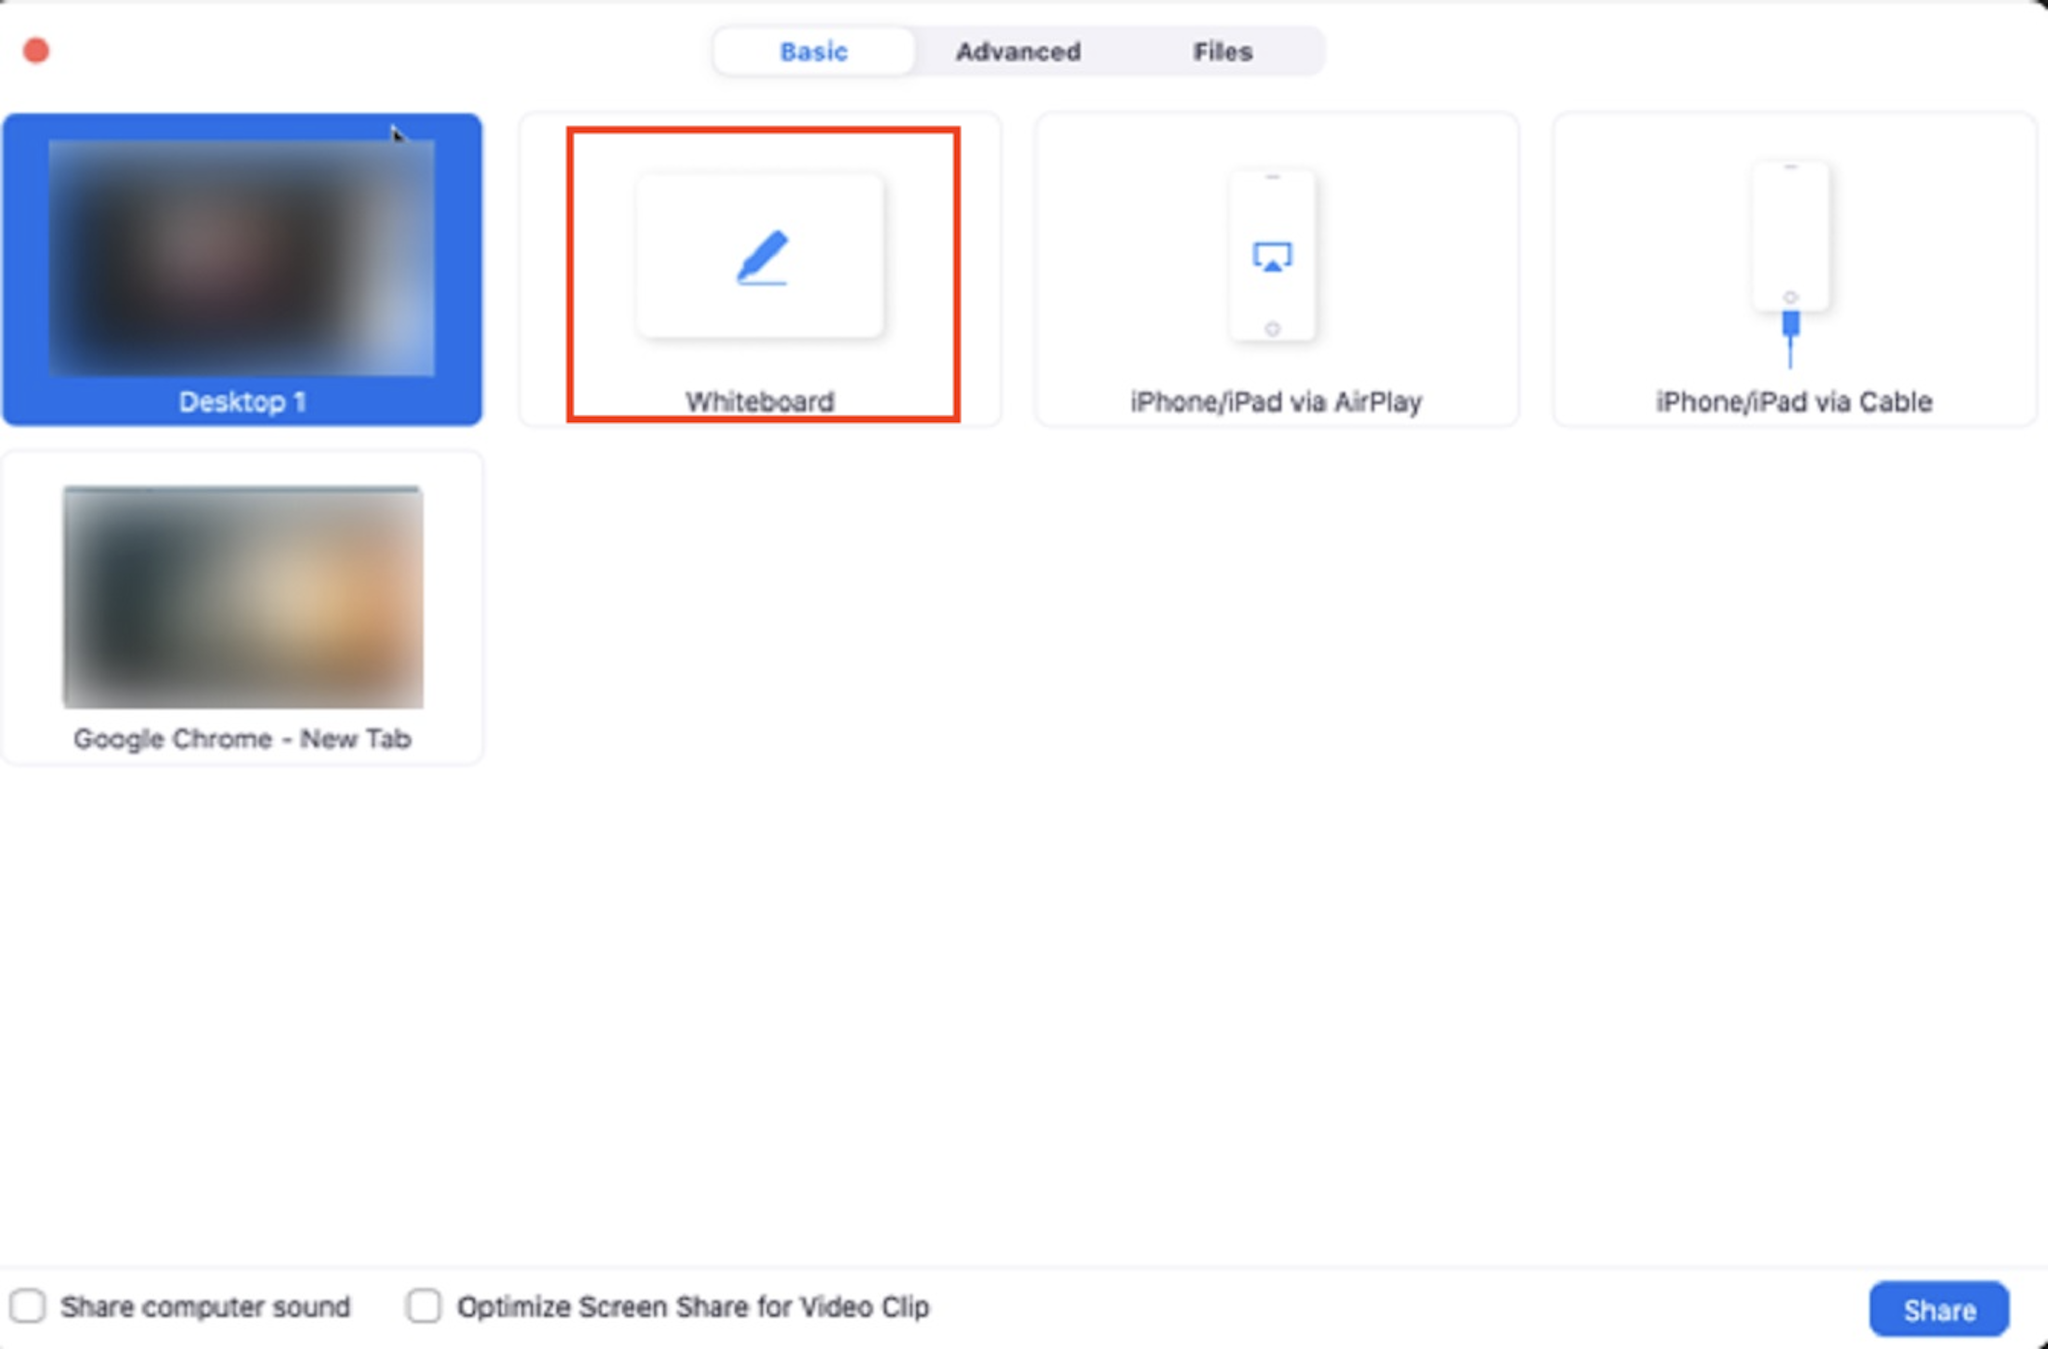Screen dimensions: 2048x1349
Task: Select the Desktop 1 screen thumbnail
Action: [242, 257]
